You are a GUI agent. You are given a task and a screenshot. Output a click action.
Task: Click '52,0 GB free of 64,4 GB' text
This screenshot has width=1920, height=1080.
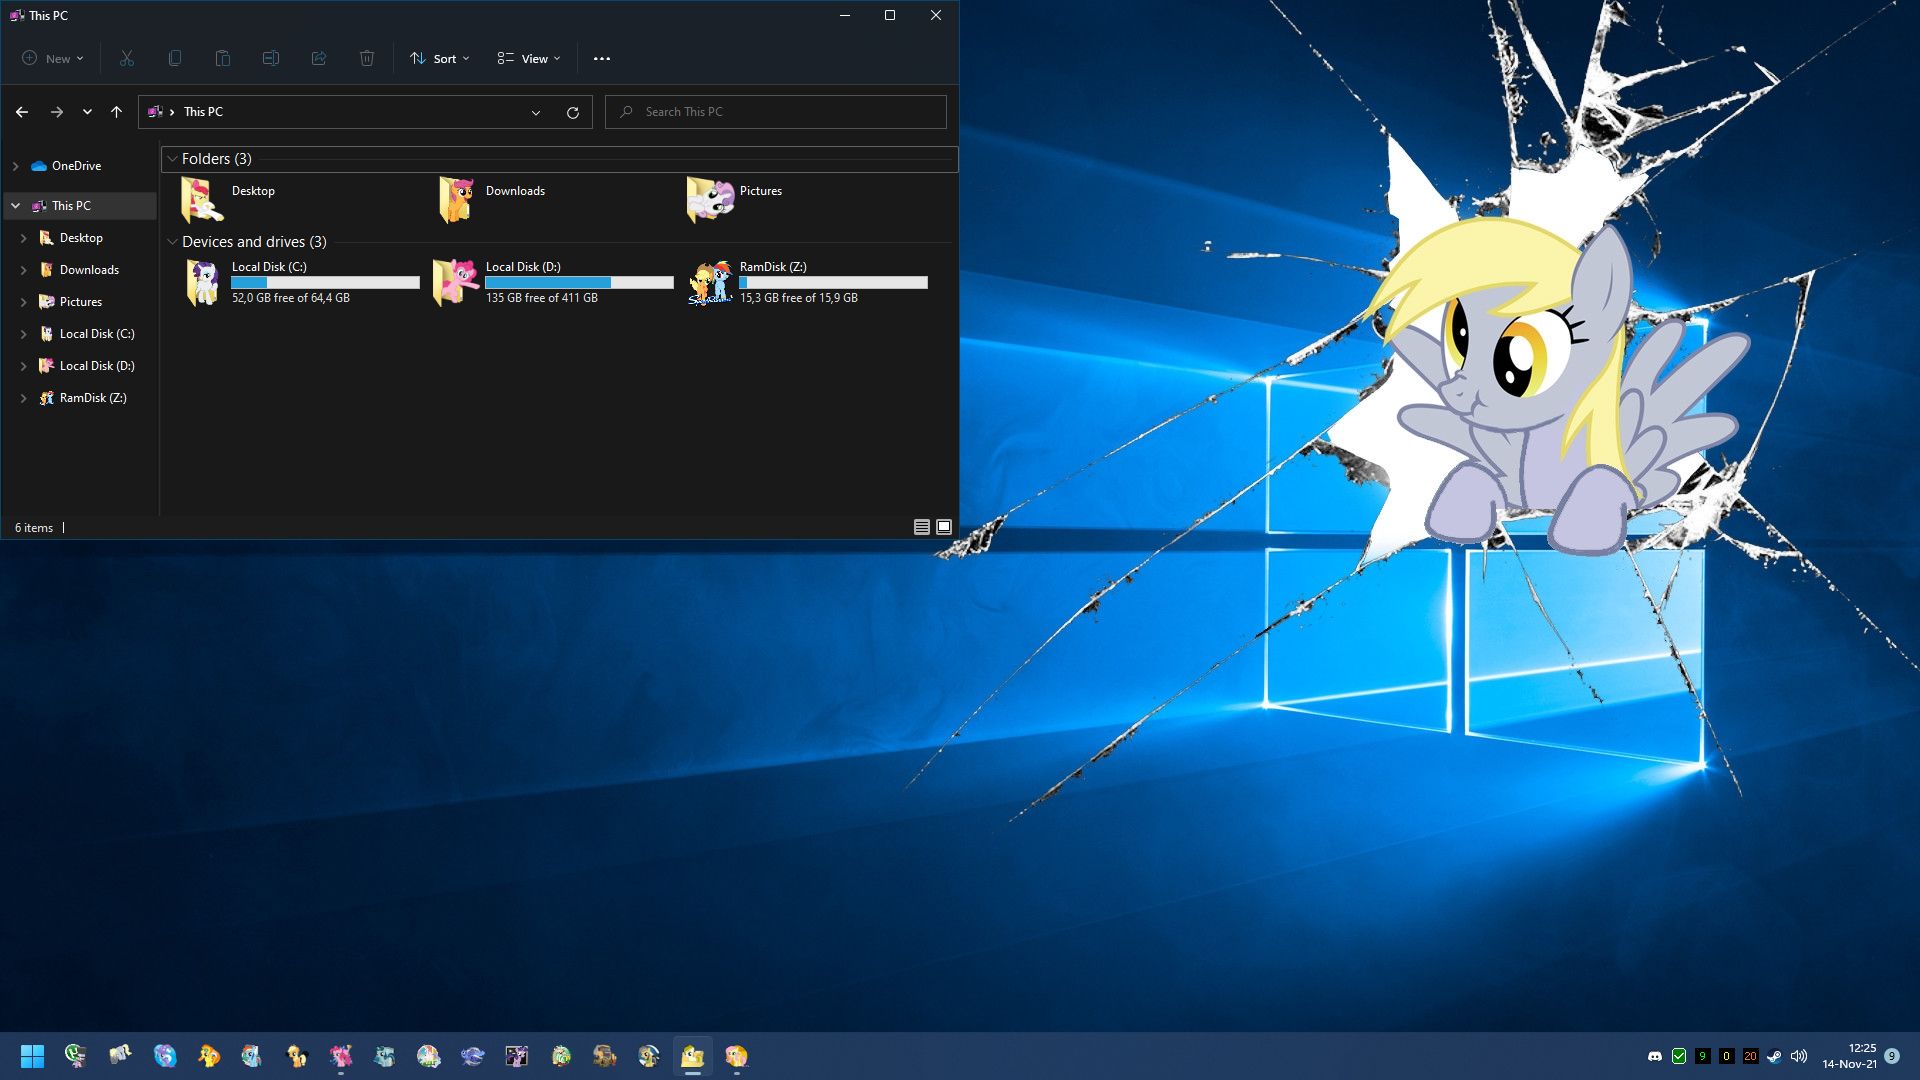click(x=291, y=298)
